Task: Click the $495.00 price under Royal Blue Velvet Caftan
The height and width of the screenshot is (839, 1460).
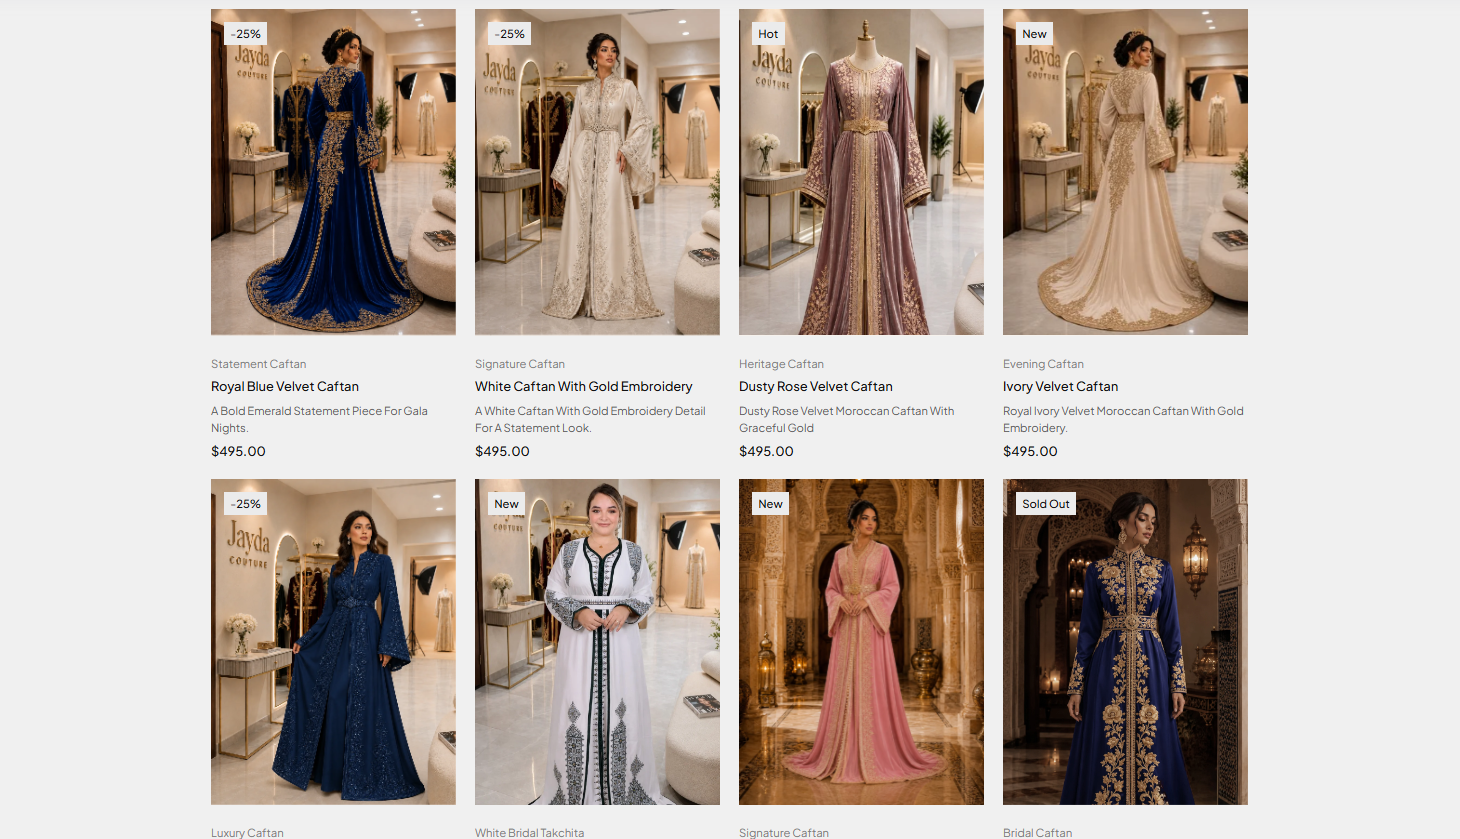Action: (238, 451)
